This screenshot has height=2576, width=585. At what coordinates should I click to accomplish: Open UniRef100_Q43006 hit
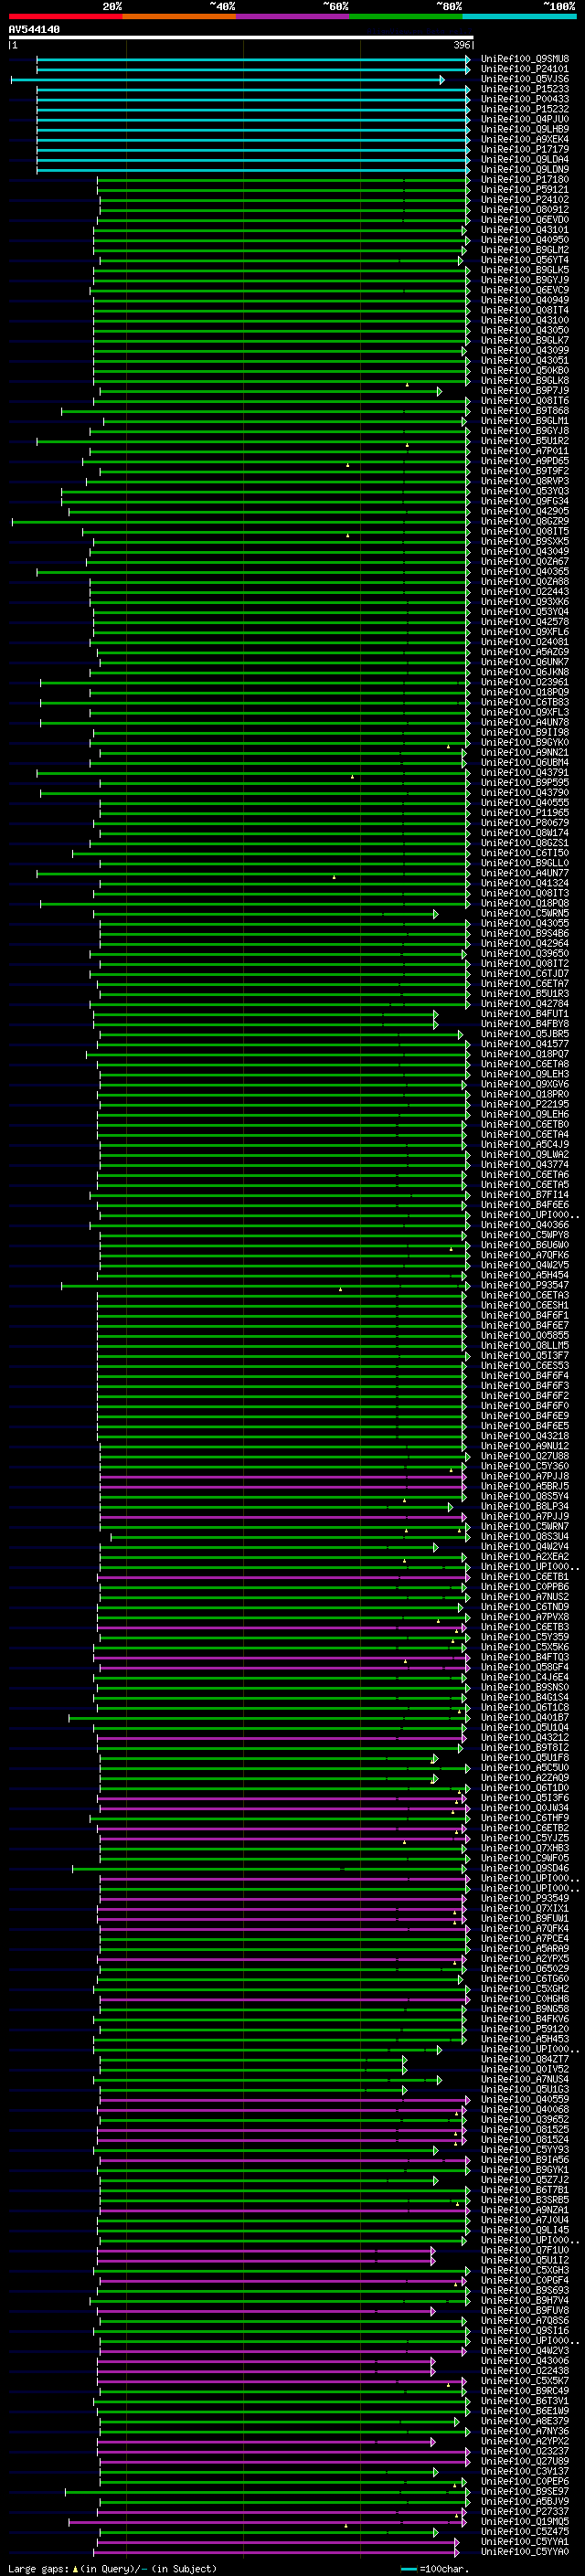coord(524,2361)
